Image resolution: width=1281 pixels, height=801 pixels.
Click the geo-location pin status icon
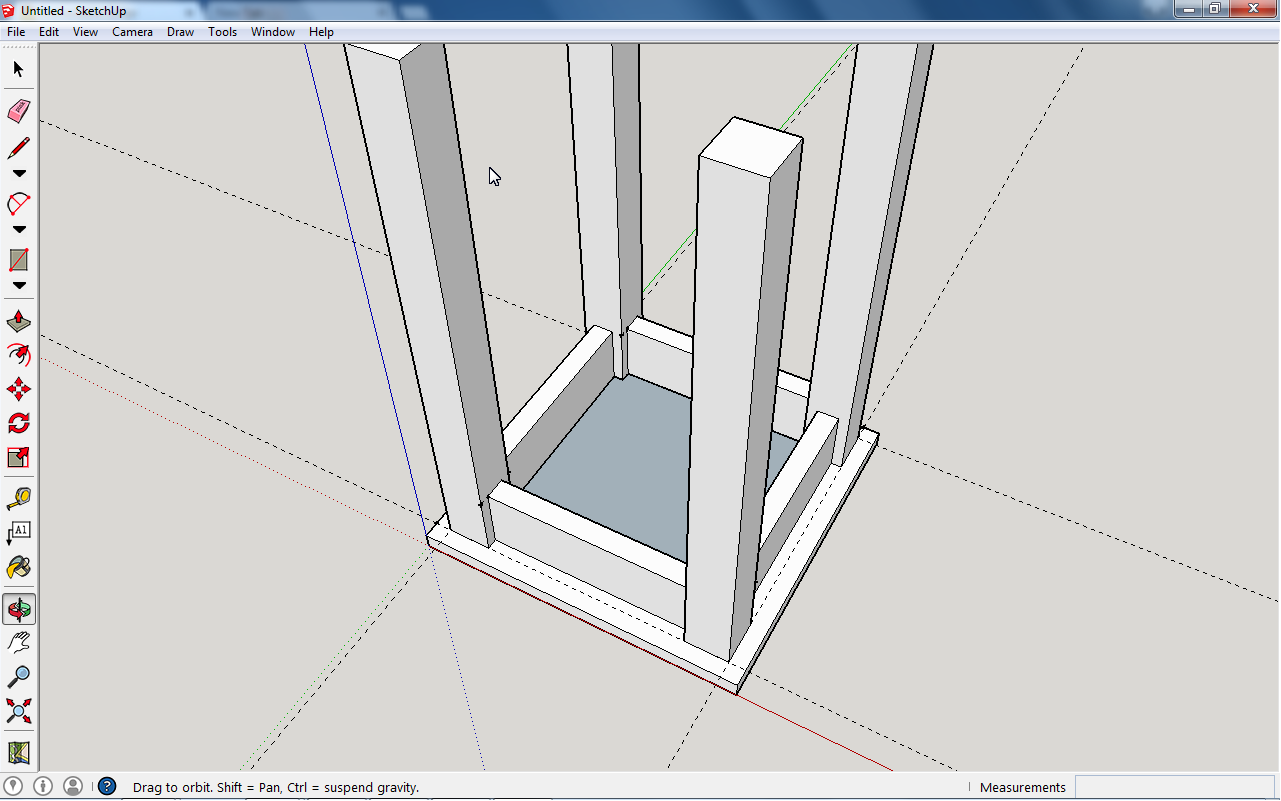pos(14,787)
